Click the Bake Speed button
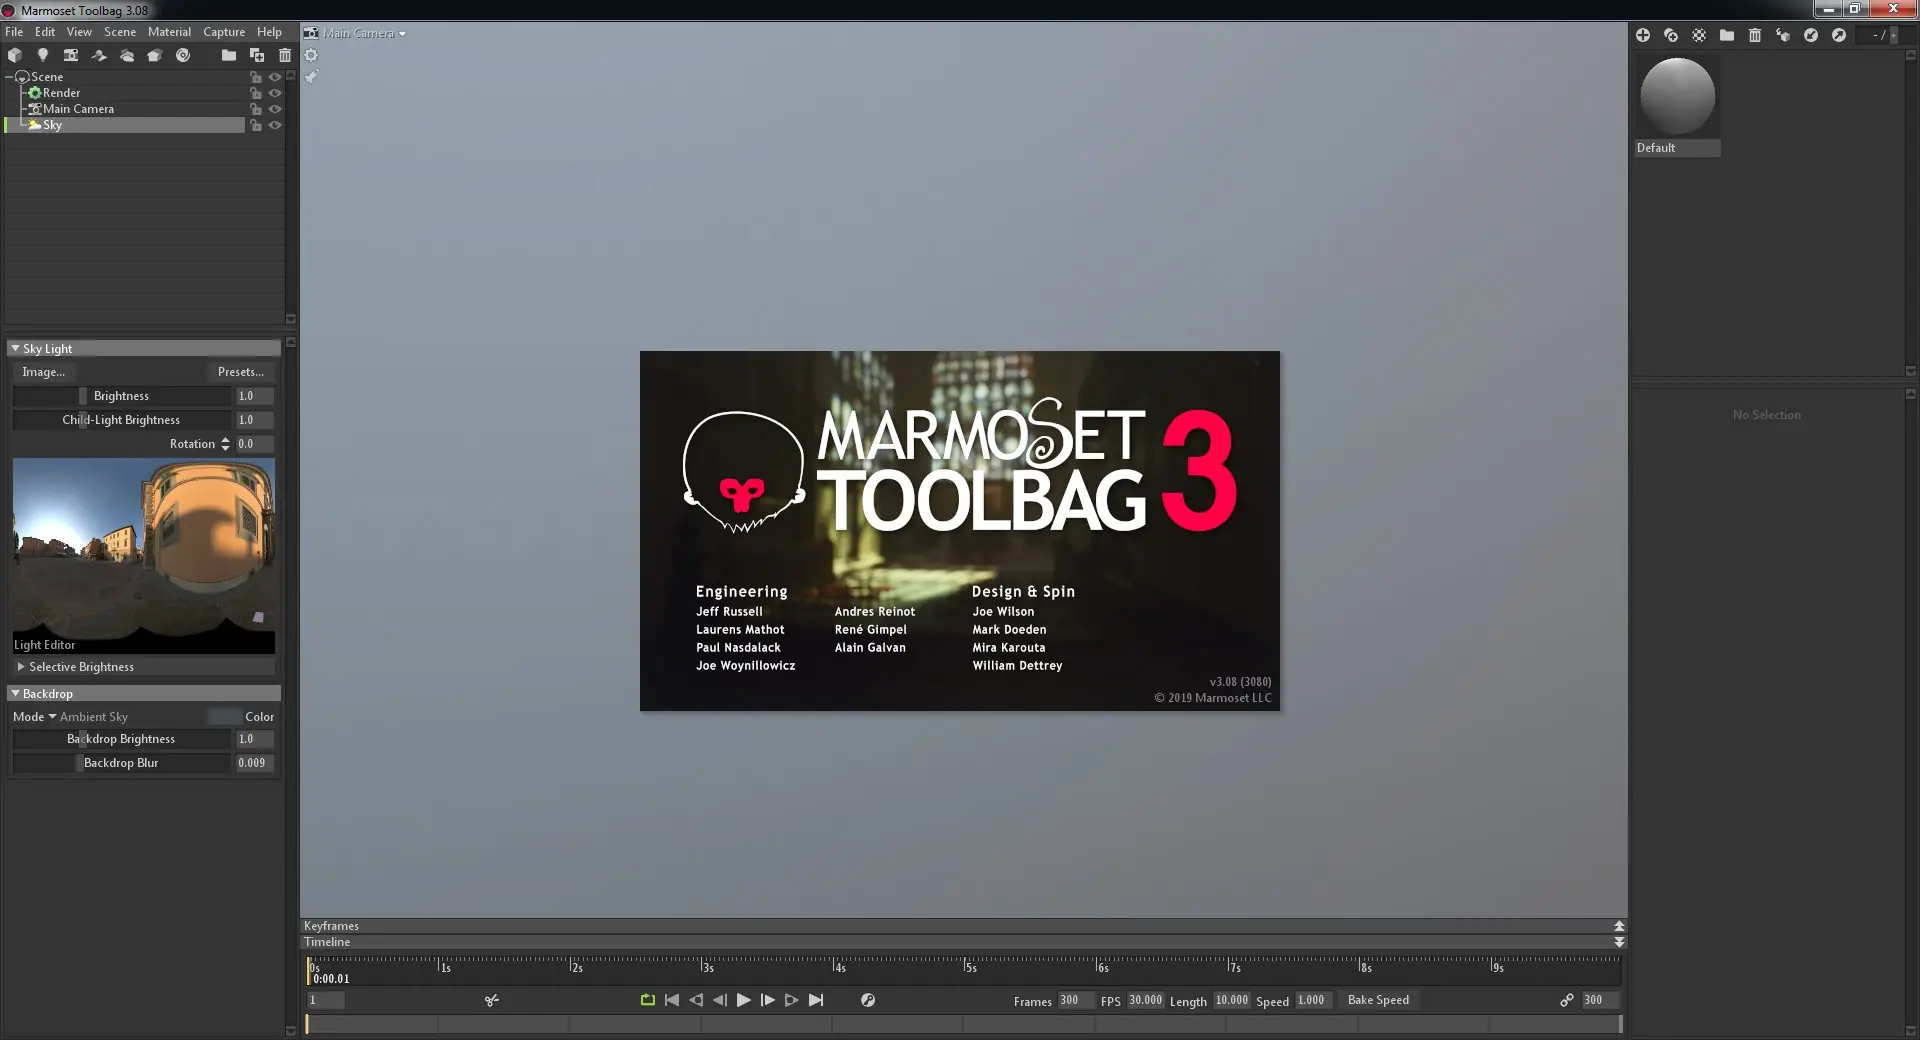1920x1040 pixels. tap(1378, 1000)
